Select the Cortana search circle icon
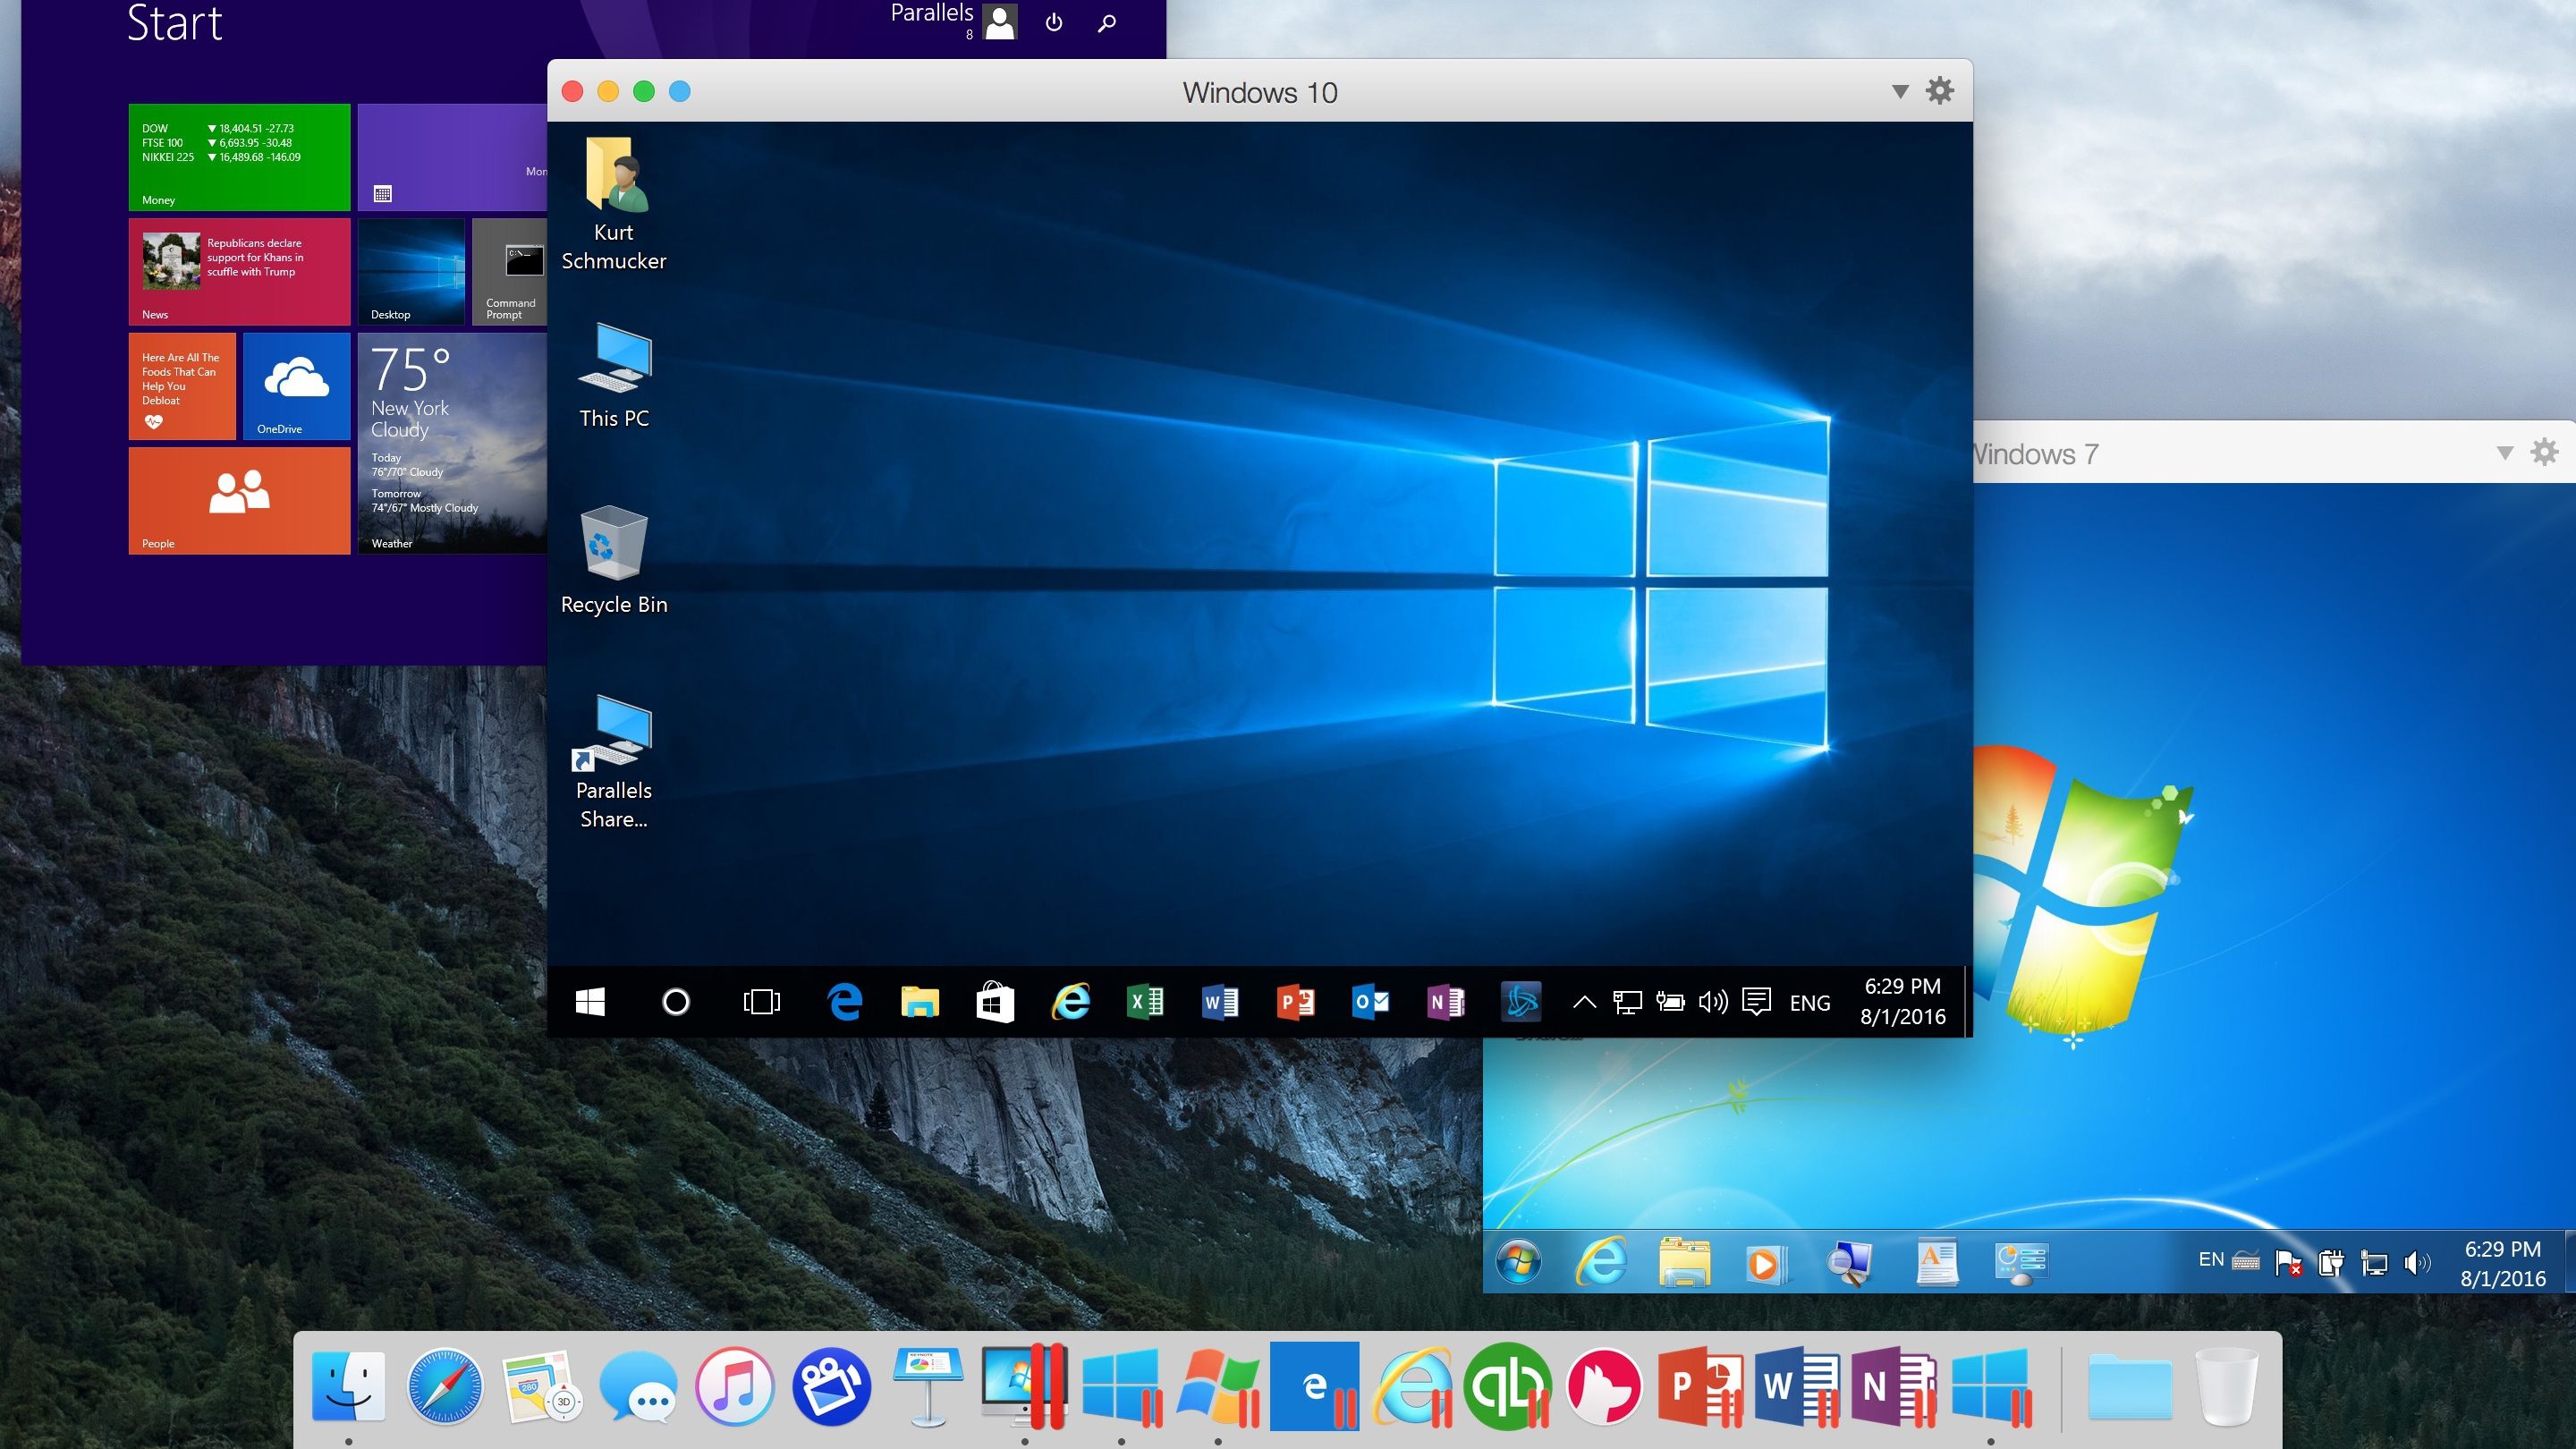Image resolution: width=2576 pixels, height=1449 pixels. pos(676,1003)
